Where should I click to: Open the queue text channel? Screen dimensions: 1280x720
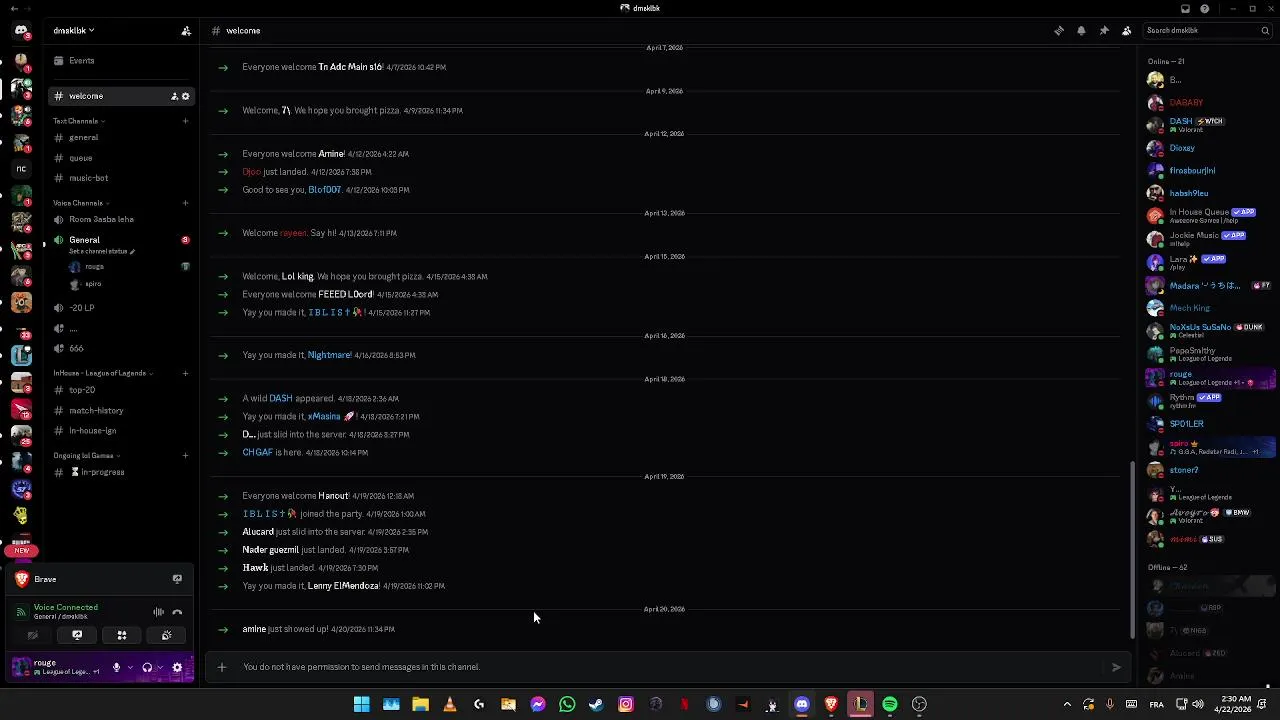click(120, 158)
